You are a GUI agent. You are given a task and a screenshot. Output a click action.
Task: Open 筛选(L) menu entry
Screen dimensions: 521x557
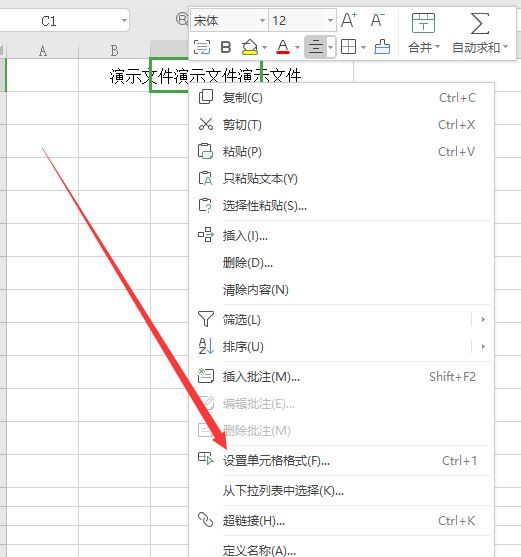(341, 320)
